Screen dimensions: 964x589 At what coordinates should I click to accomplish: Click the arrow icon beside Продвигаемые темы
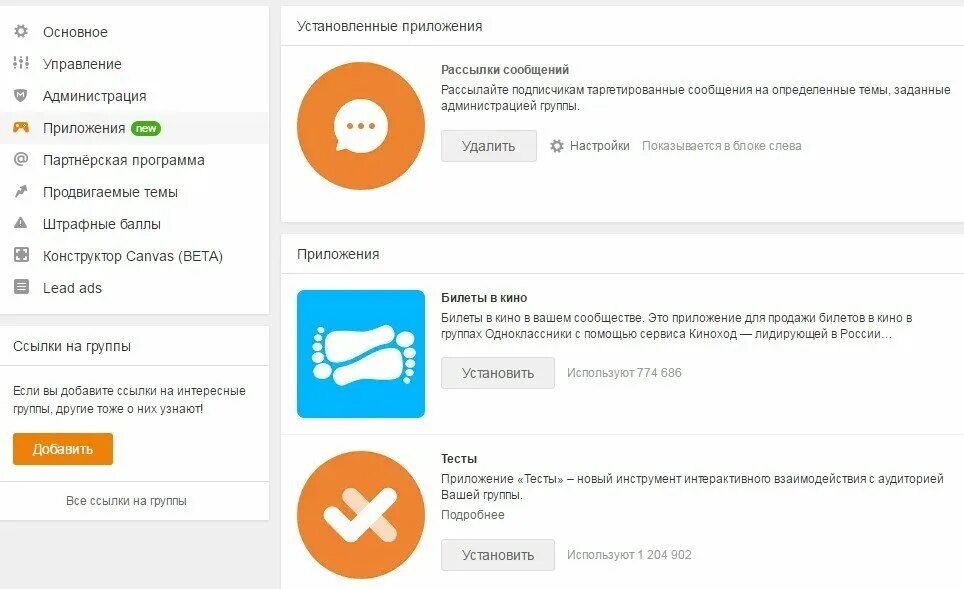21,191
